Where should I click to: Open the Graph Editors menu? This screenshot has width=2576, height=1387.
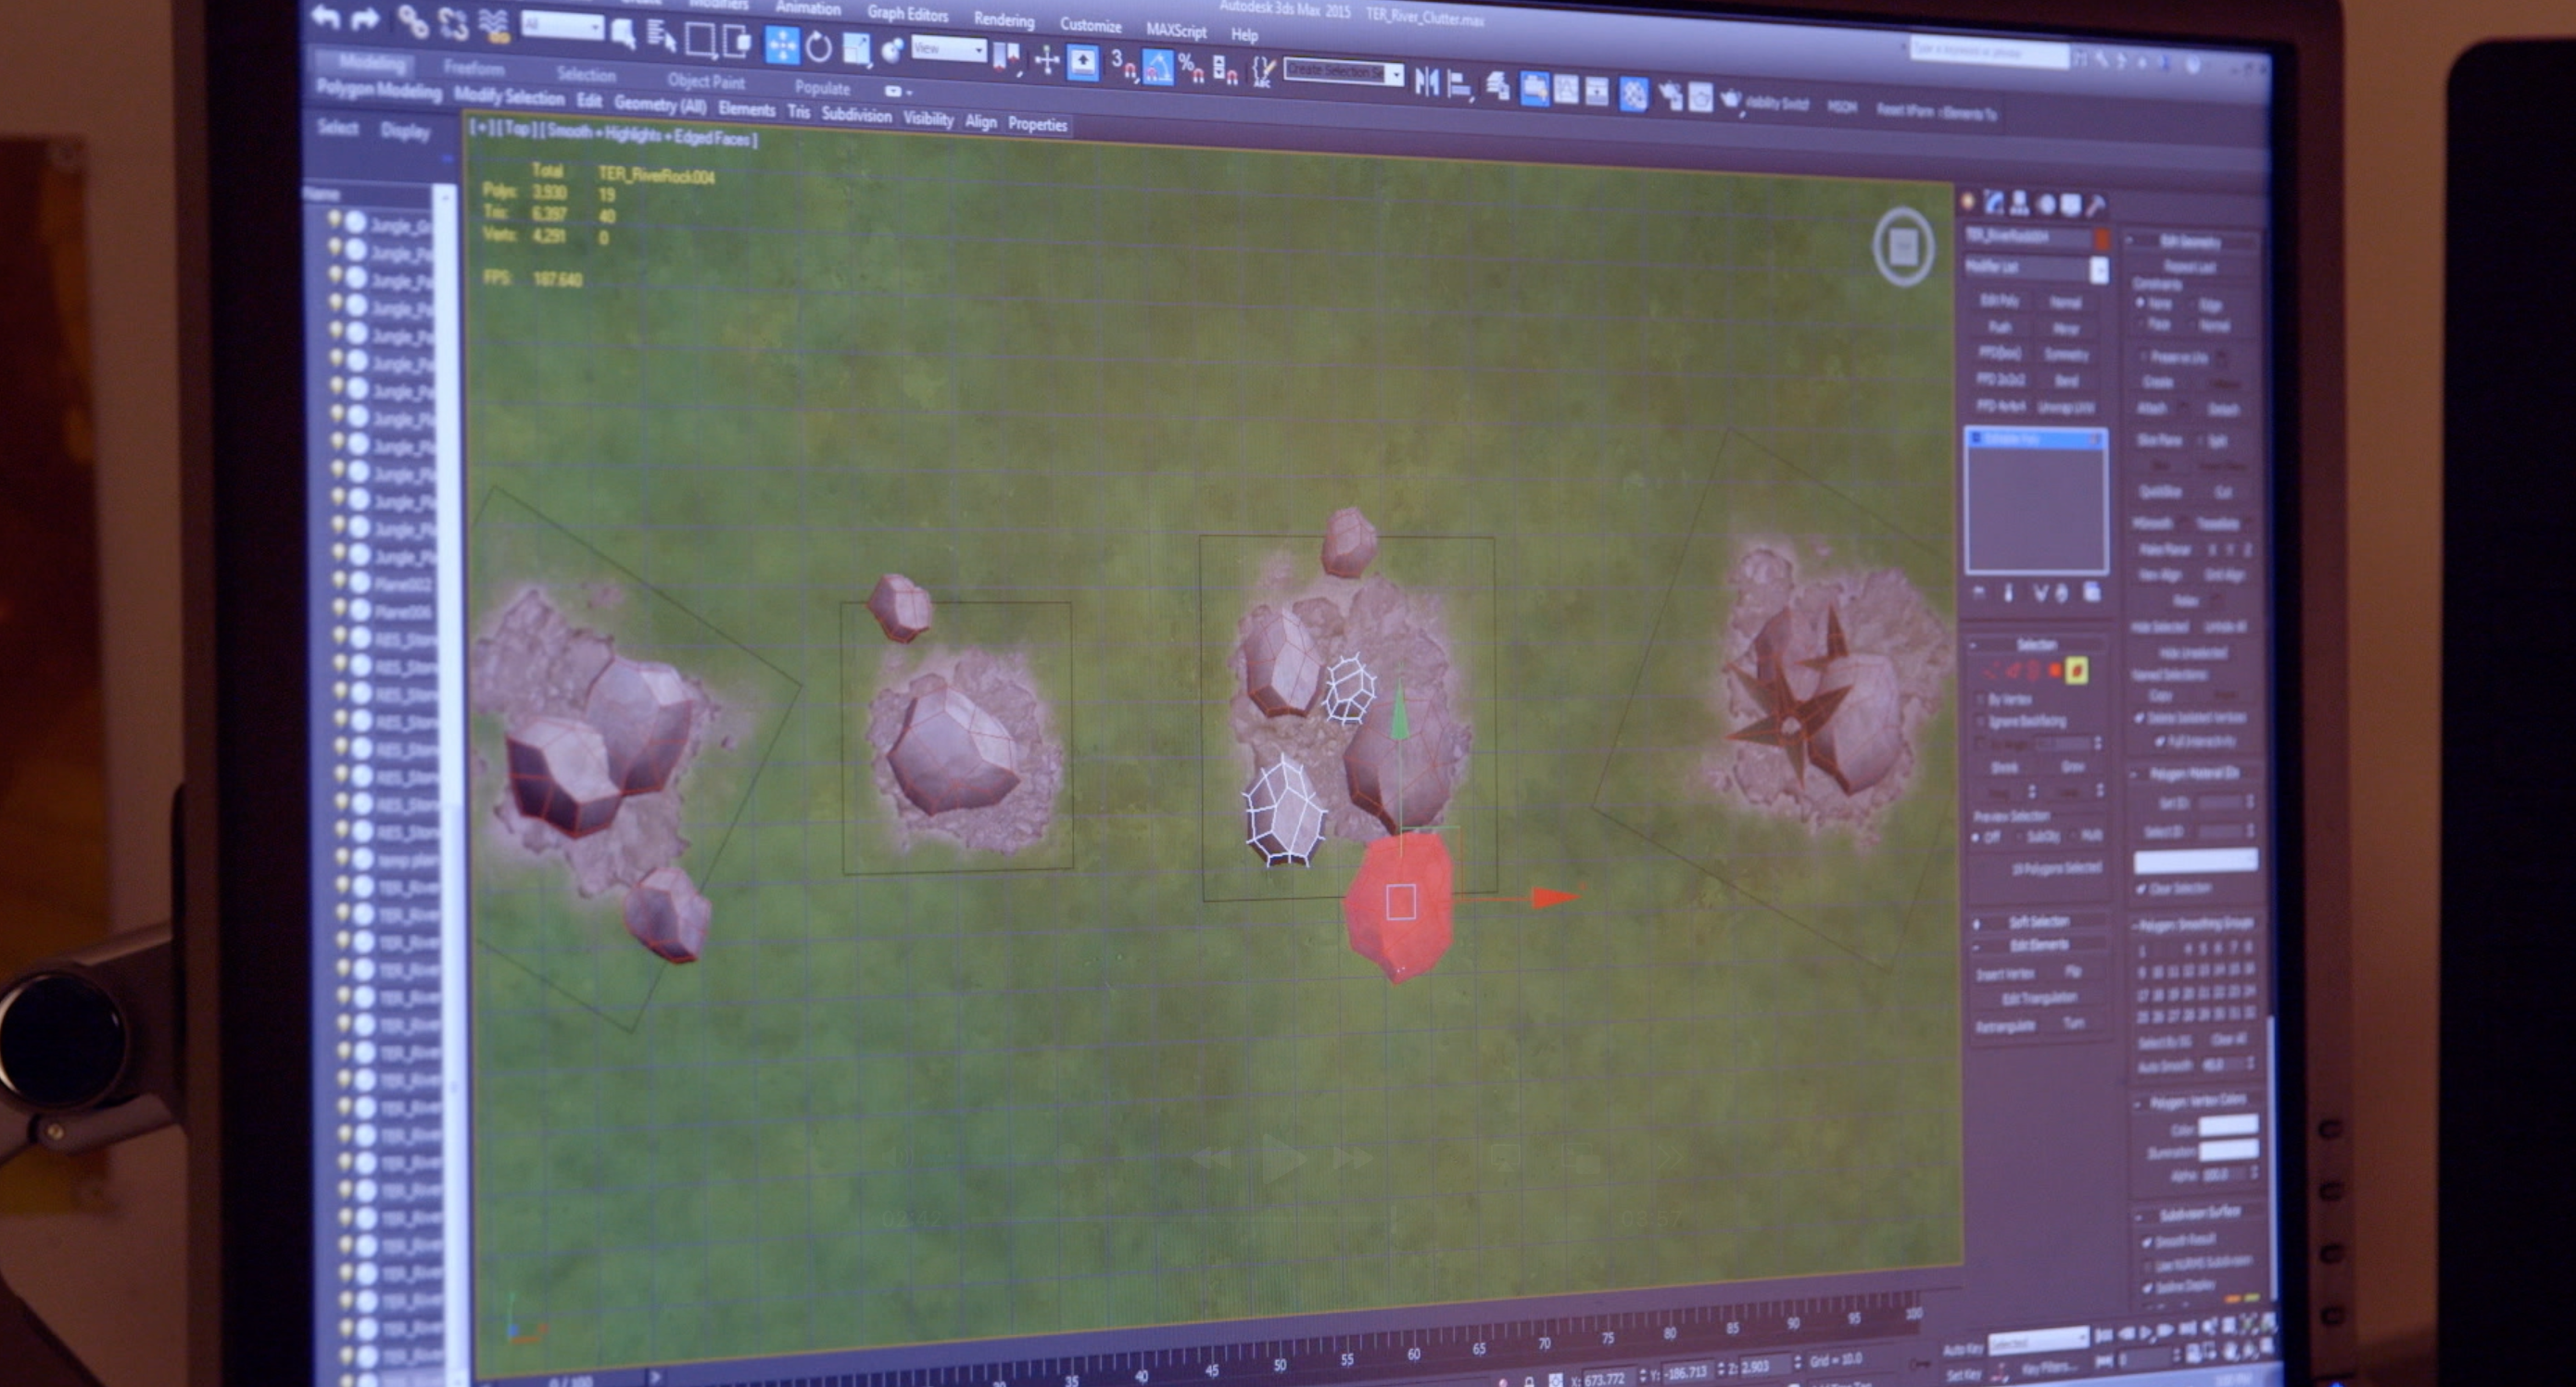point(907,13)
